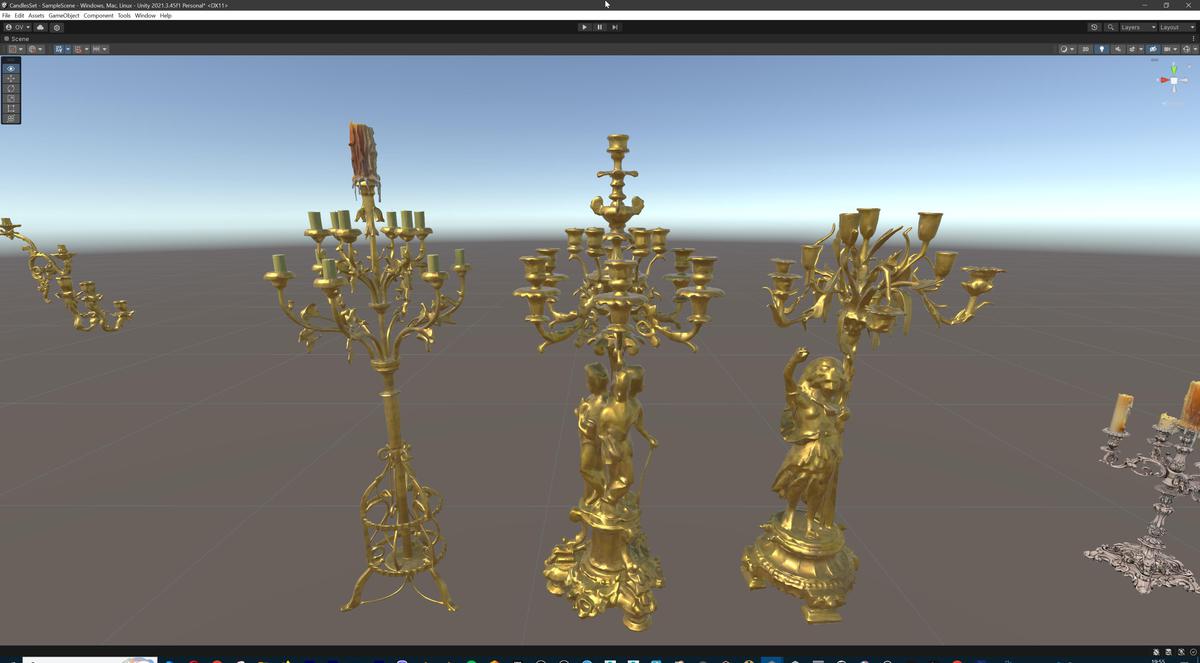This screenshot has height=663, width=1200.
Task: Select the Move tool in the Tools overlay
Action: (10, 79)
